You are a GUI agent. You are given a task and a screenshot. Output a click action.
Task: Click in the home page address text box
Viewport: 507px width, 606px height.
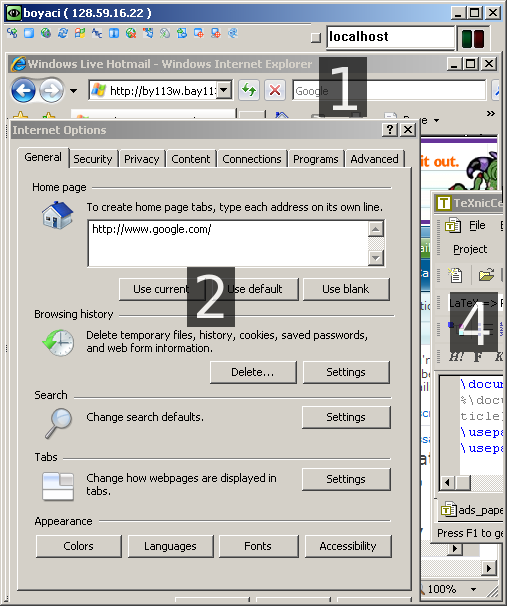coord(228,243)
